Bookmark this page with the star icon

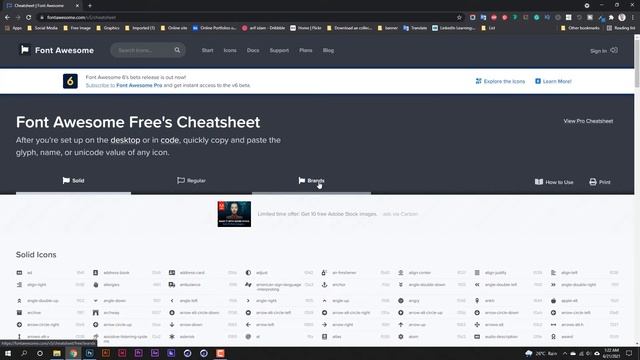459,18
